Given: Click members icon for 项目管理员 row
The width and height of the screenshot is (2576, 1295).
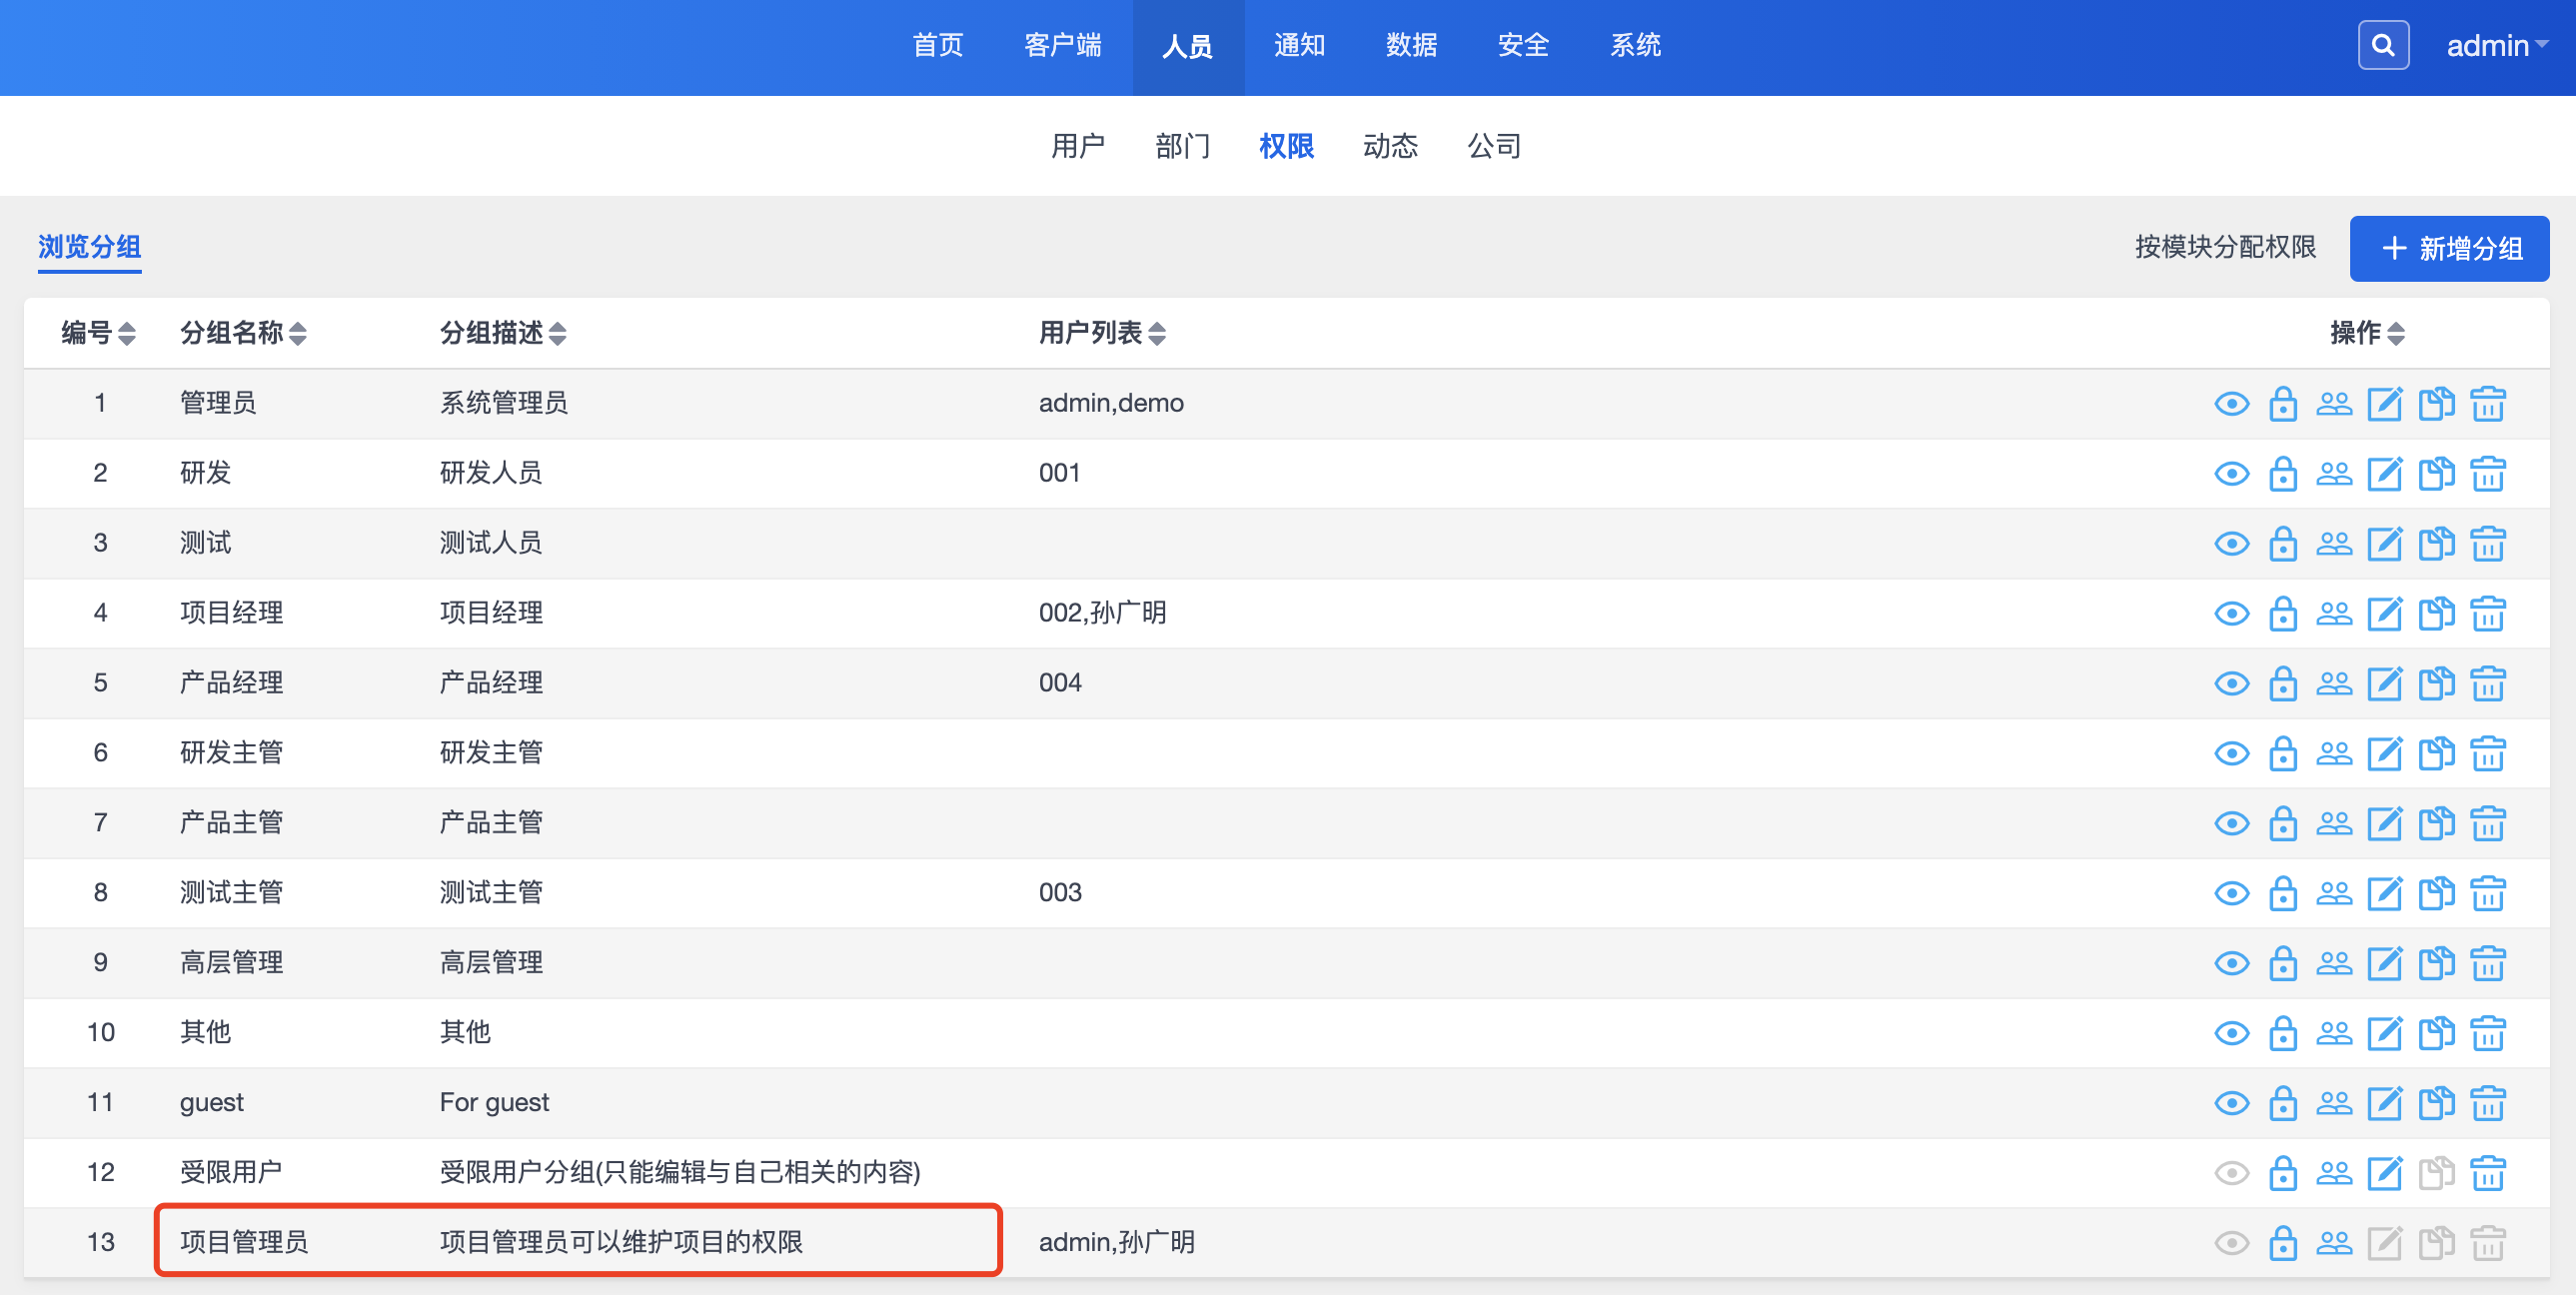Looking at the screenshot, I should [2334, 1243].
